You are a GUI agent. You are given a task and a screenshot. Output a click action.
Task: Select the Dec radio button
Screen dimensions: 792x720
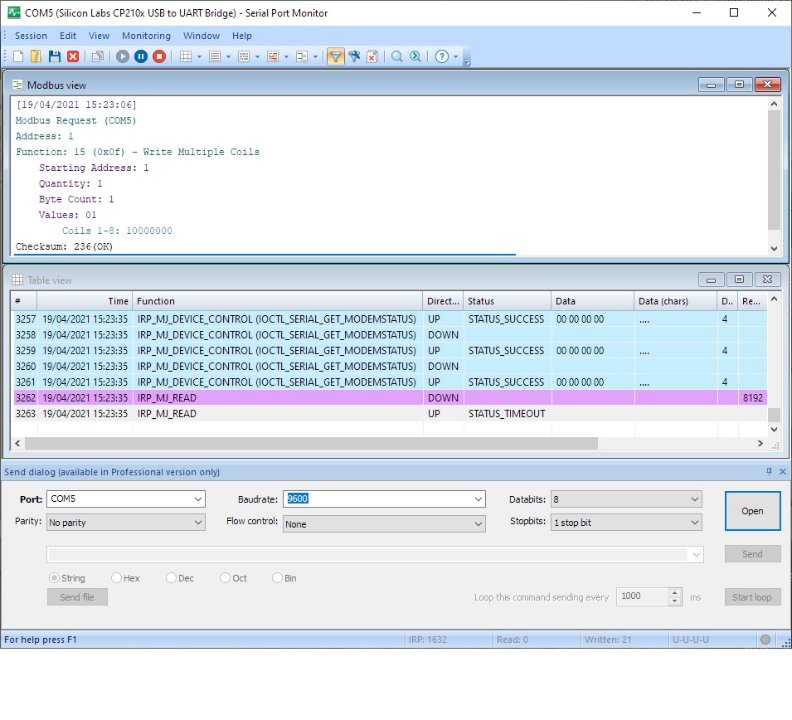point(171,578)
